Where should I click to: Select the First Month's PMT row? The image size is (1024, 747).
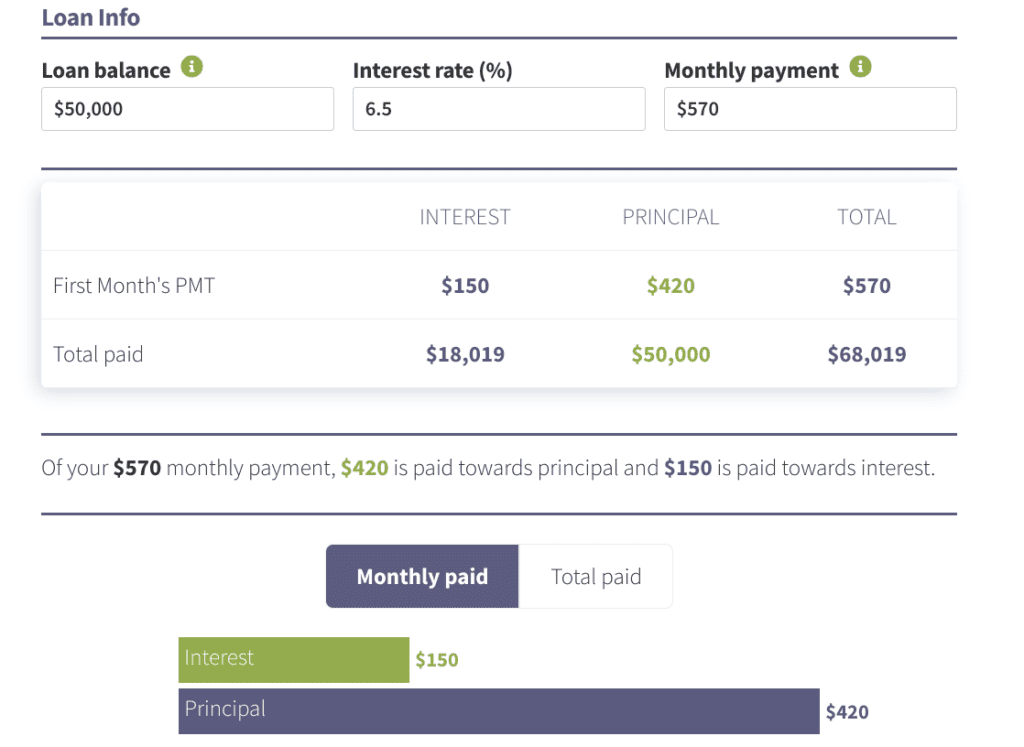coord(133,285)
